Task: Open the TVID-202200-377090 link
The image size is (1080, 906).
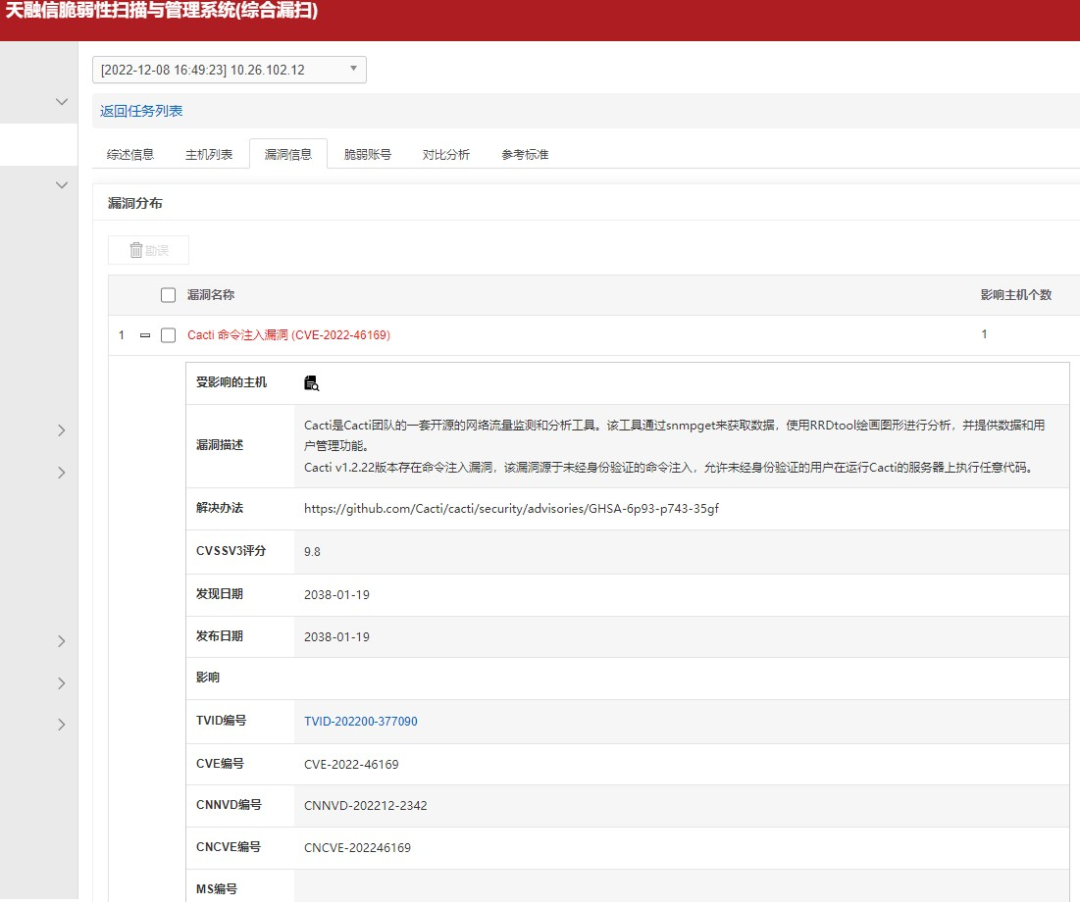Action: 360,721
